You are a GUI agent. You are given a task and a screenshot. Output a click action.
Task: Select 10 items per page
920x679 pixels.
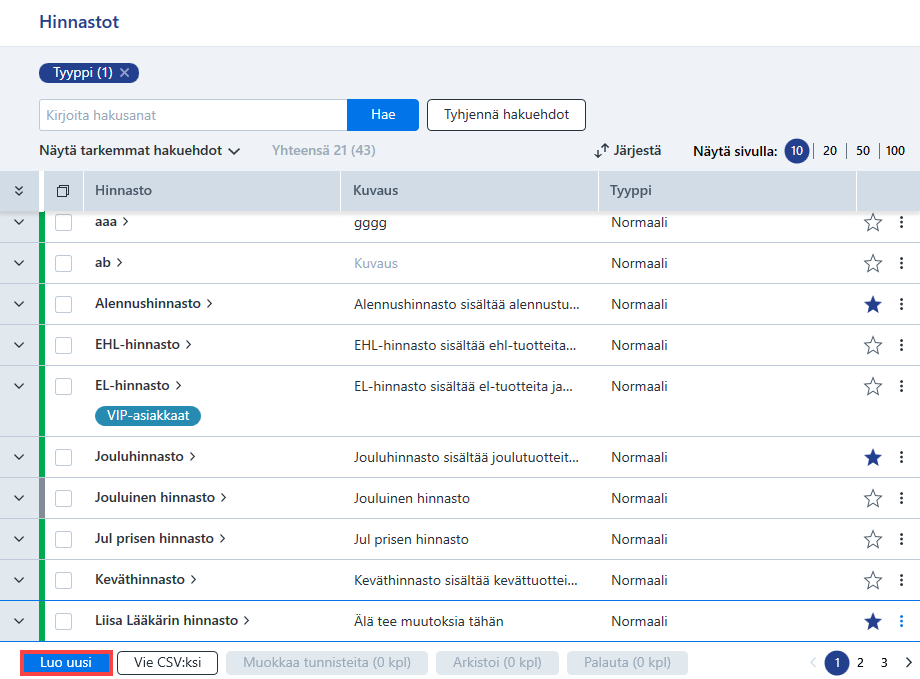(x=797, y=151)
